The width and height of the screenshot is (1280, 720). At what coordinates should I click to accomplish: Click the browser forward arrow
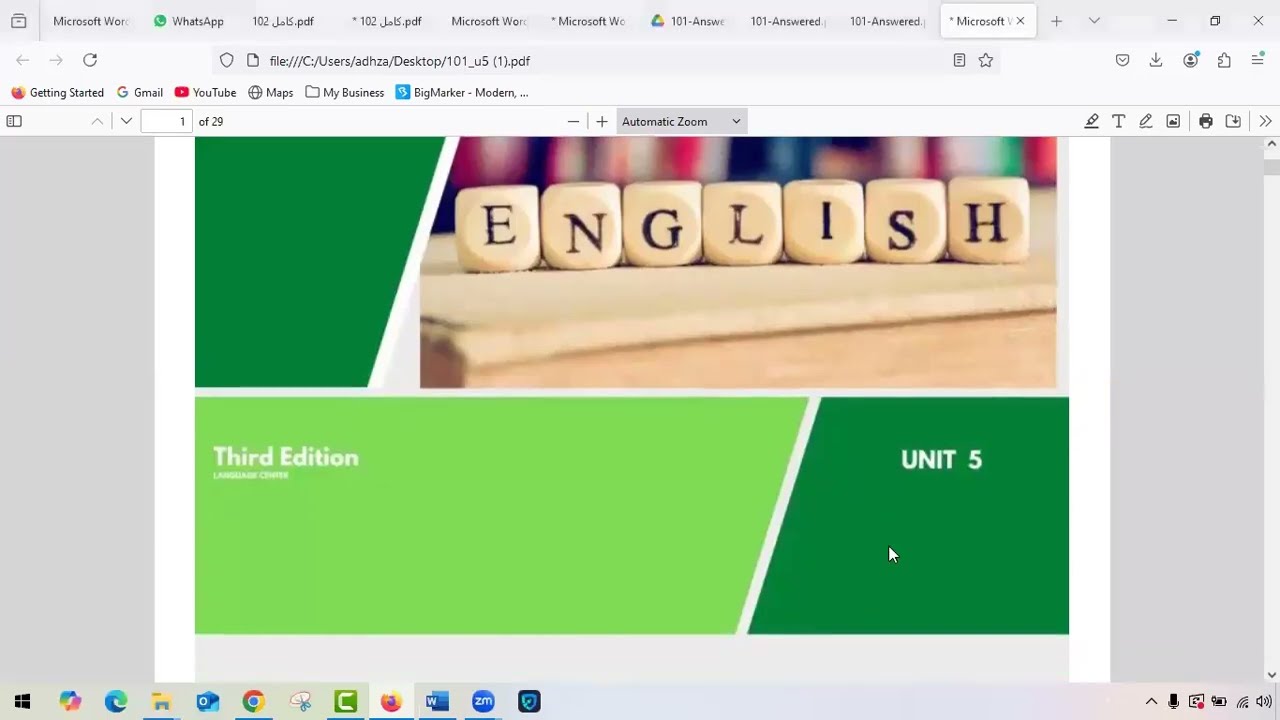click(x=56, y=60)
